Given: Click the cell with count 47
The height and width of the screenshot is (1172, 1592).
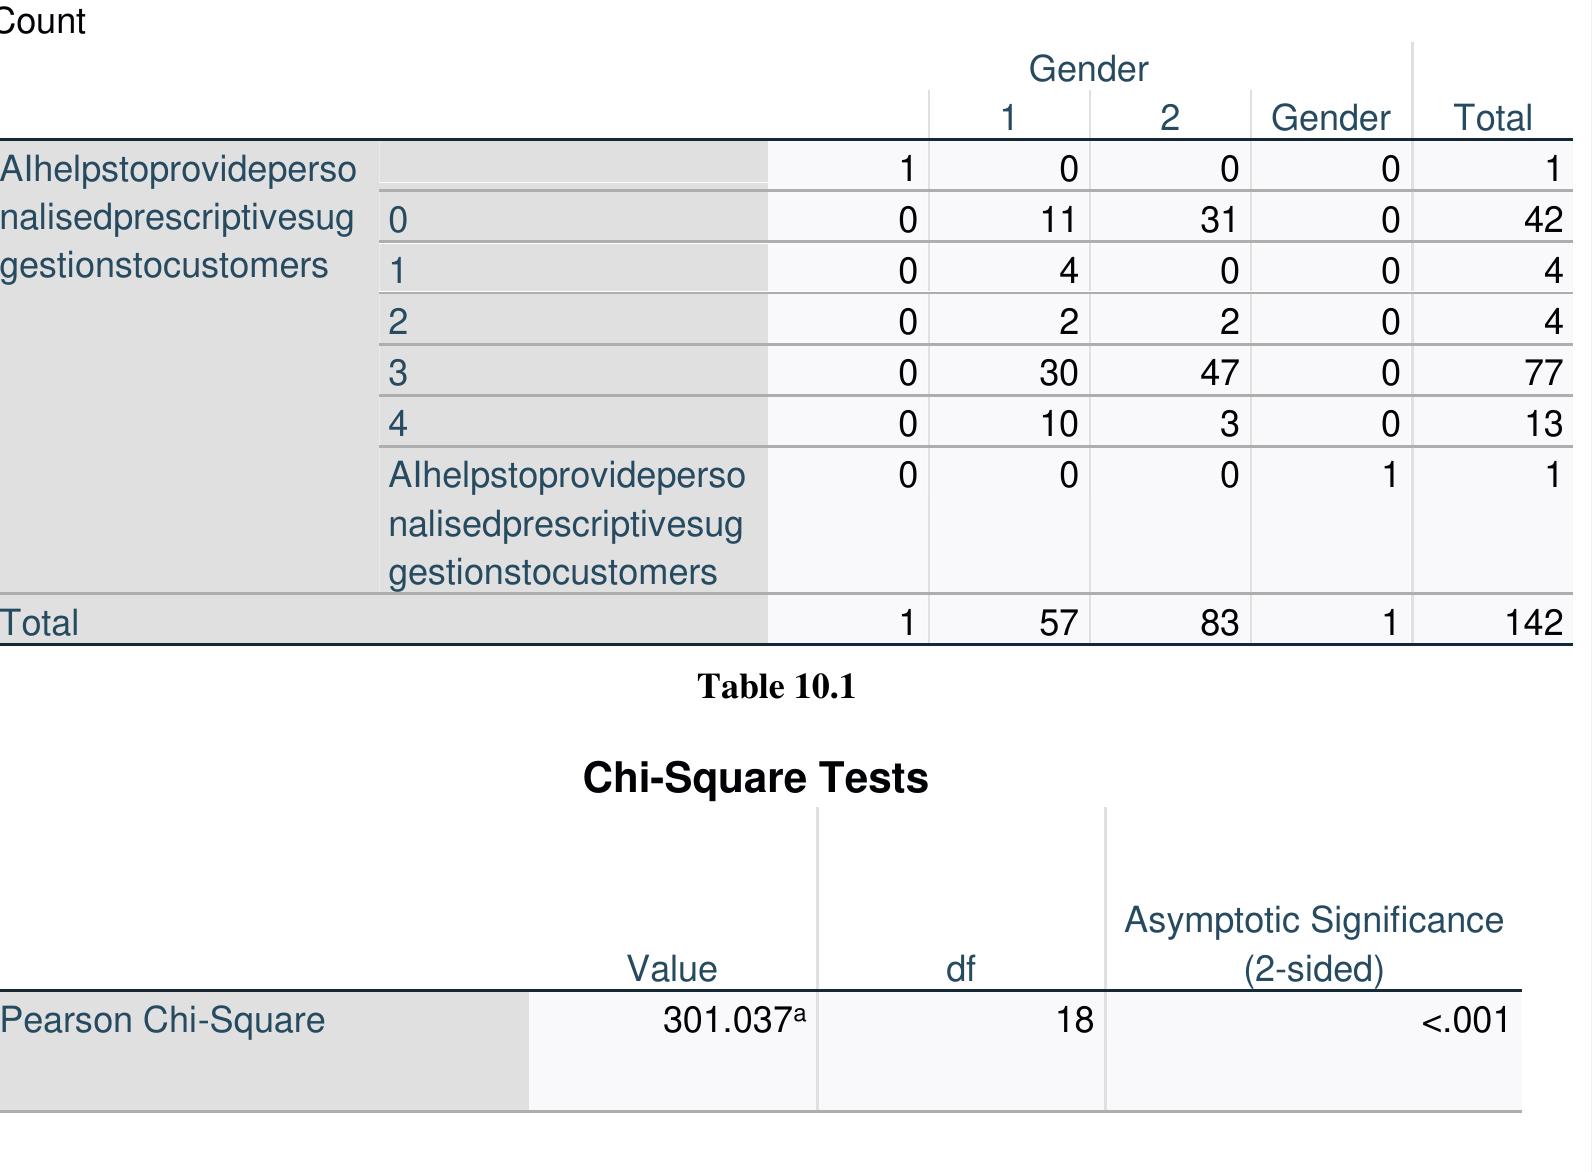Looking at the screenshot, I should click(x=1219, y=372).
